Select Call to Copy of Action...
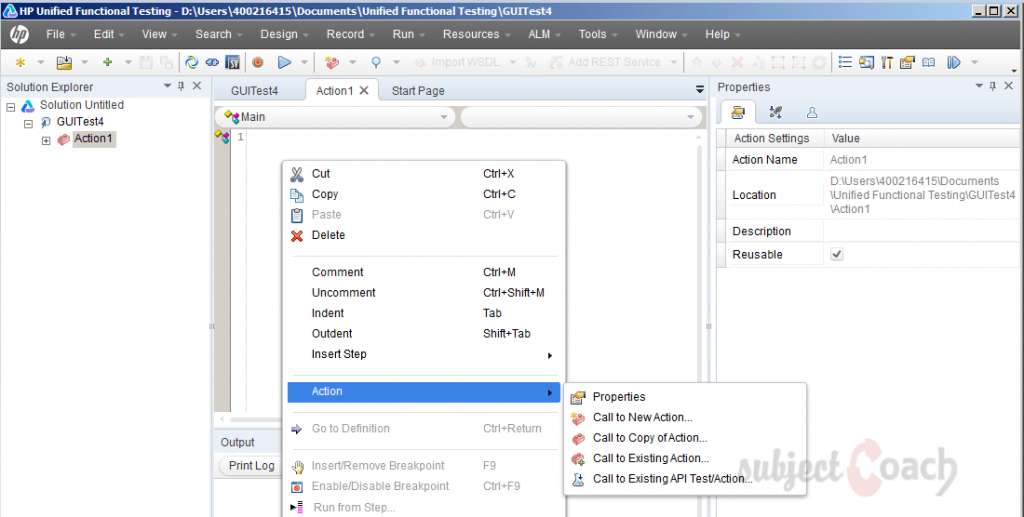Viewport: 1024px width, 517px height. click(x=685, y=438)
